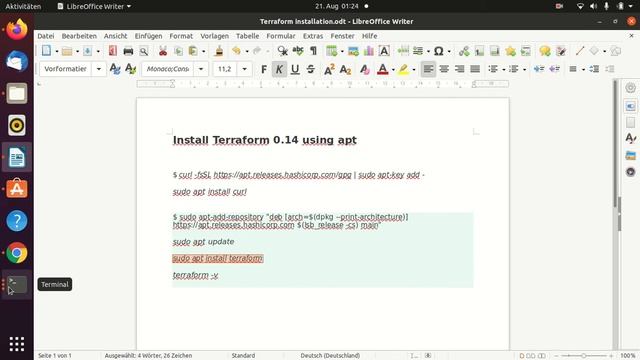Open the Extras menu
640x360 pixels.
click(x=313, y=36)
